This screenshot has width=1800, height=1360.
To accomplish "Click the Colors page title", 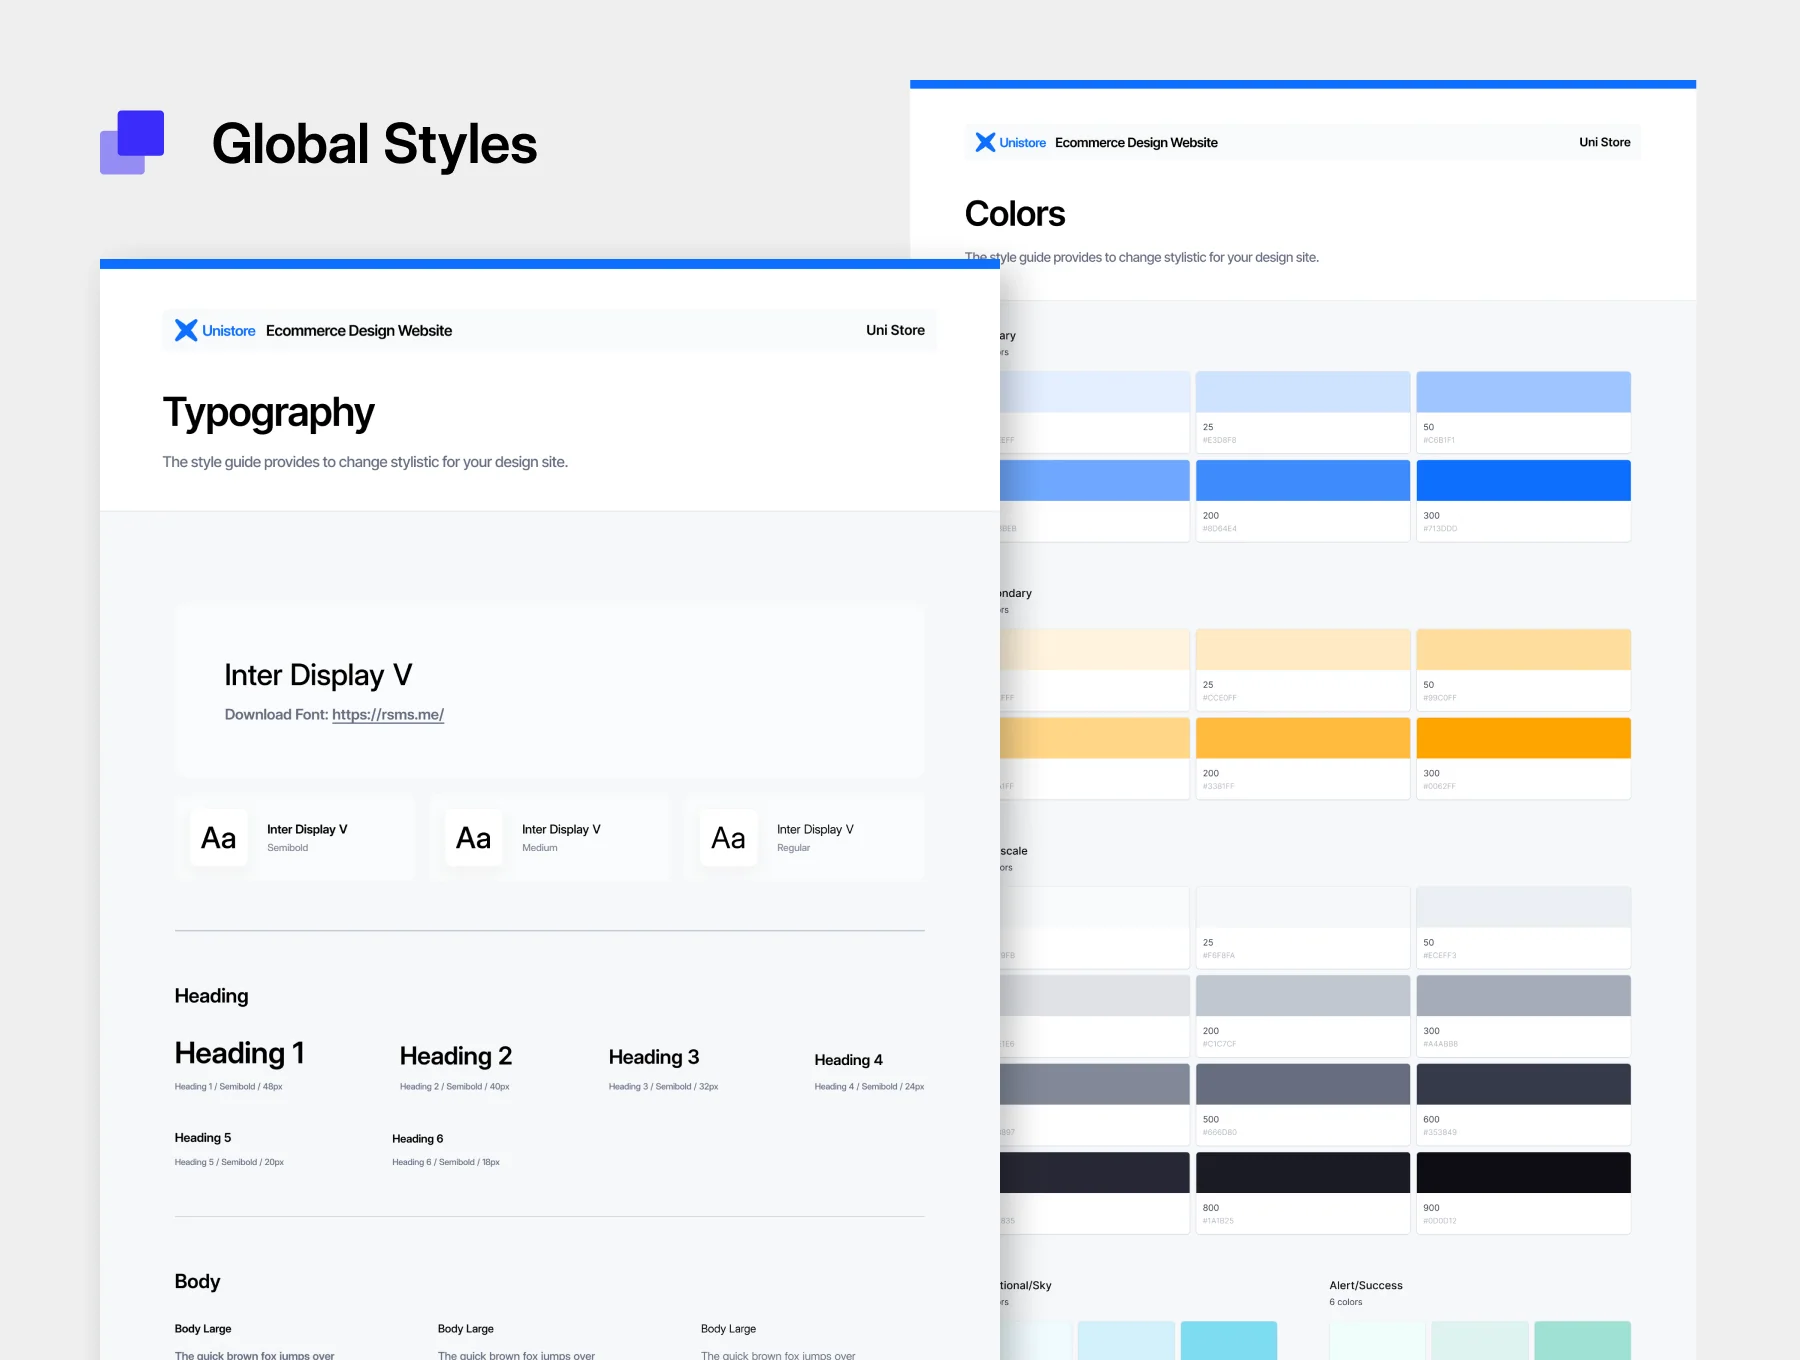I will tap(1015, 214).
